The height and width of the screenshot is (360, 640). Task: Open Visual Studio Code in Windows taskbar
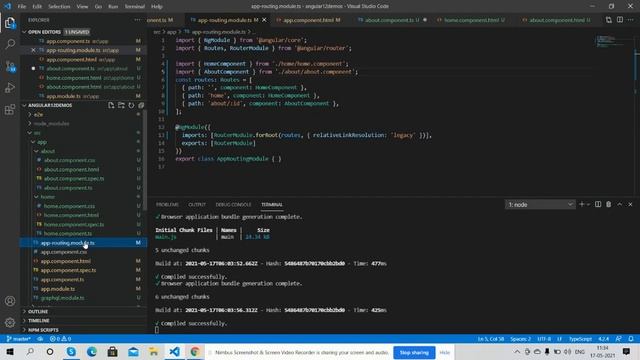click(x=174, y=351)
